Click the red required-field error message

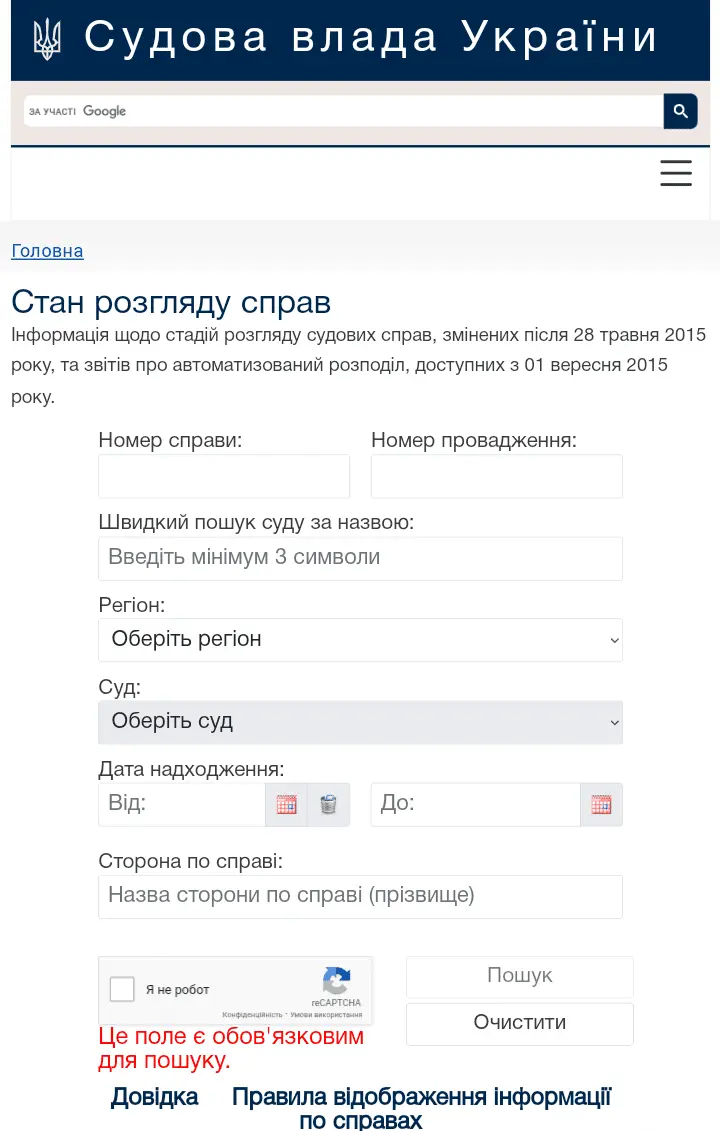point(231,1048)
